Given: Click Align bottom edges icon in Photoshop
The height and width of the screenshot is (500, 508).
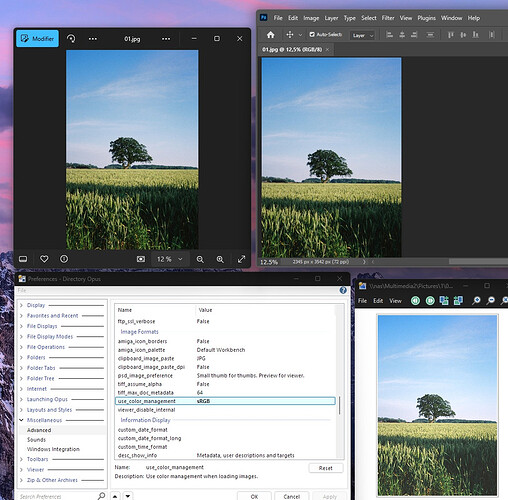Looking at the screenshot, I should (x=476, y=34).
